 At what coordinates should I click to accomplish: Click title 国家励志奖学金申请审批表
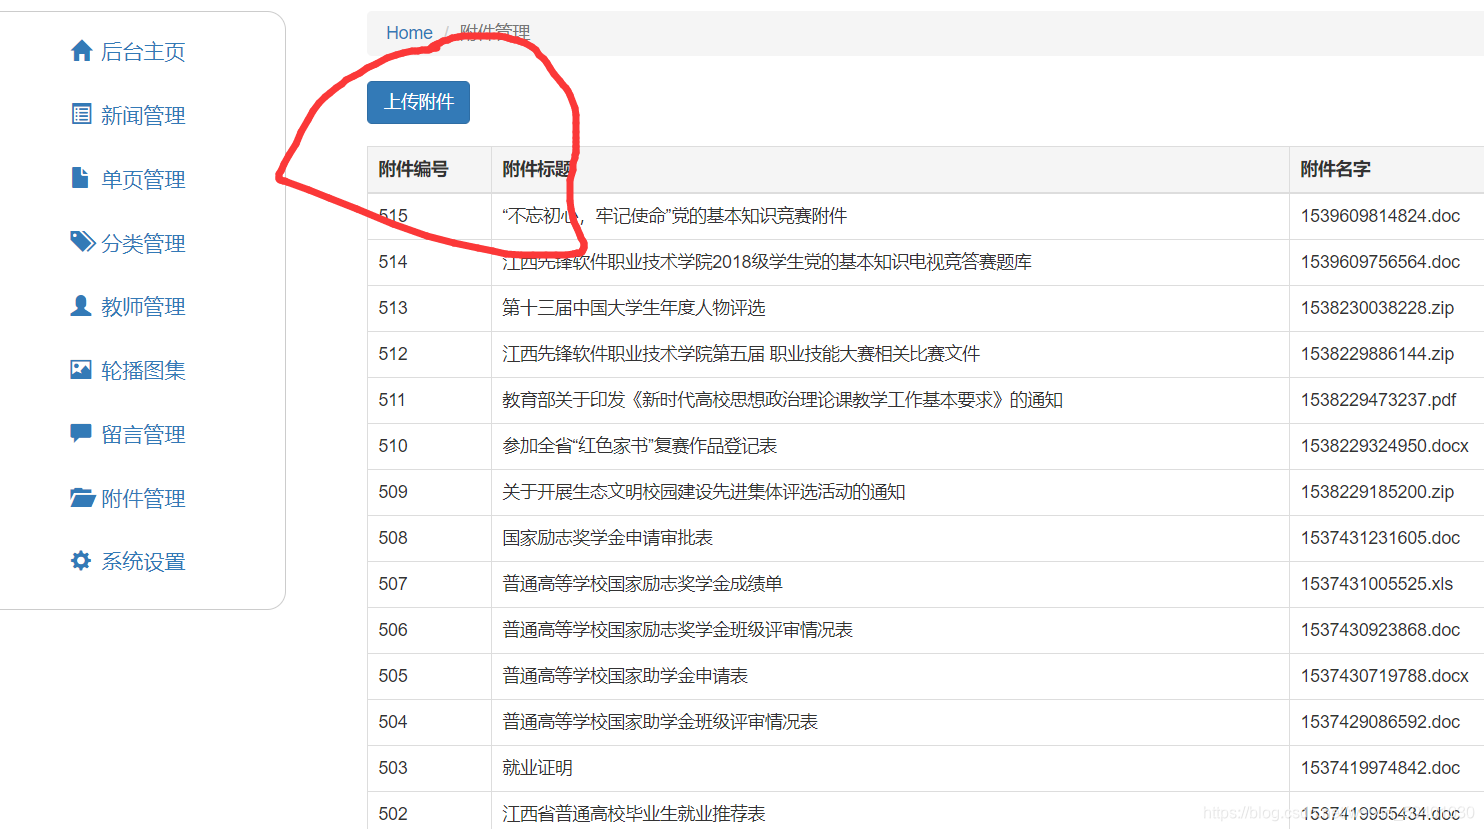pos(608,538)
